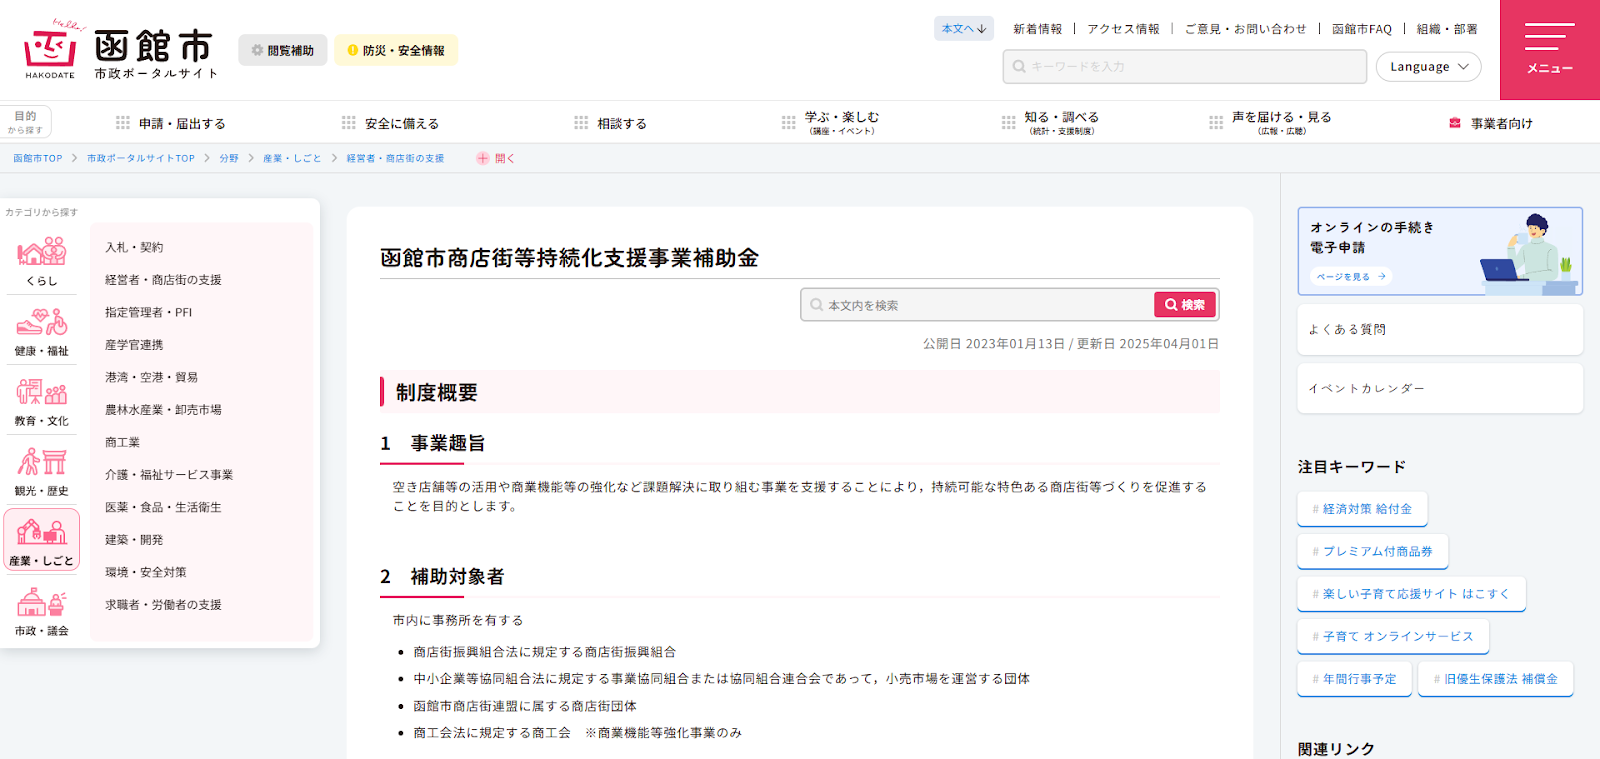Select 産学官連携 in sidebar
This screenshot has width=1600, height=759.
click(134, 345)
